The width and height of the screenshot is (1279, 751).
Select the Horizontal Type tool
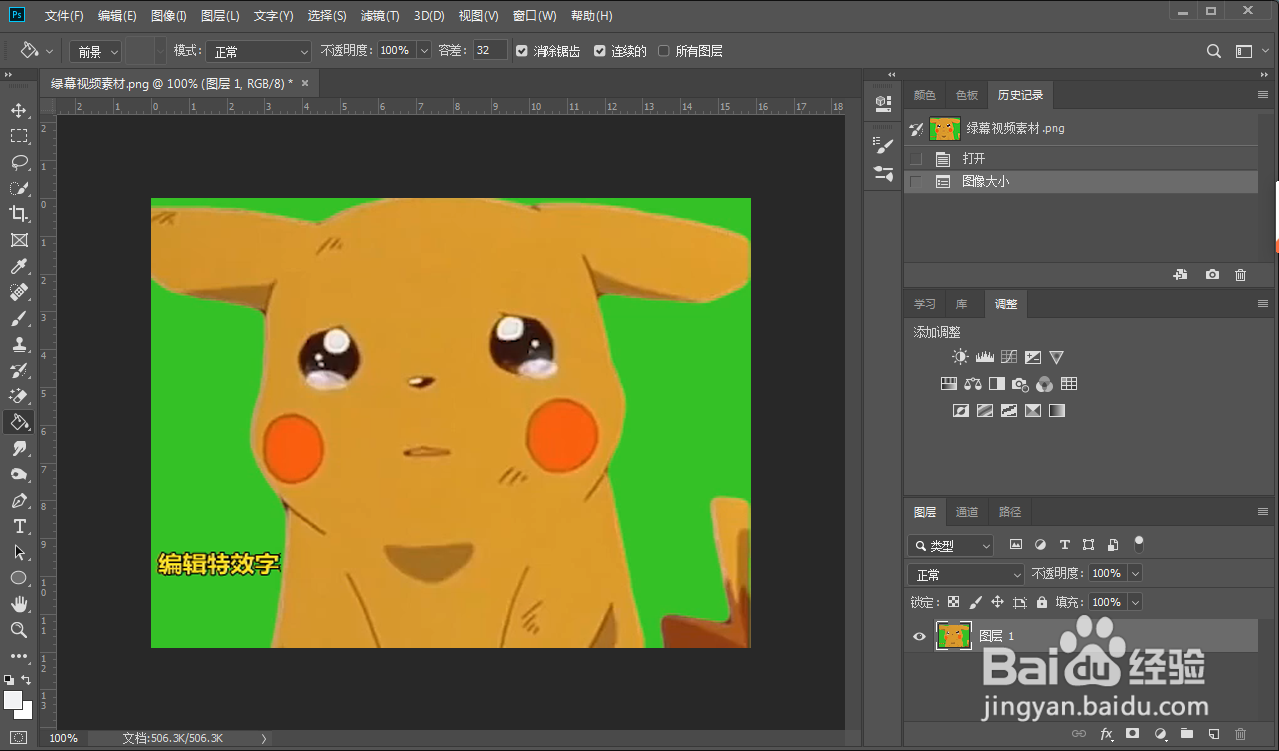pos(19,526)
